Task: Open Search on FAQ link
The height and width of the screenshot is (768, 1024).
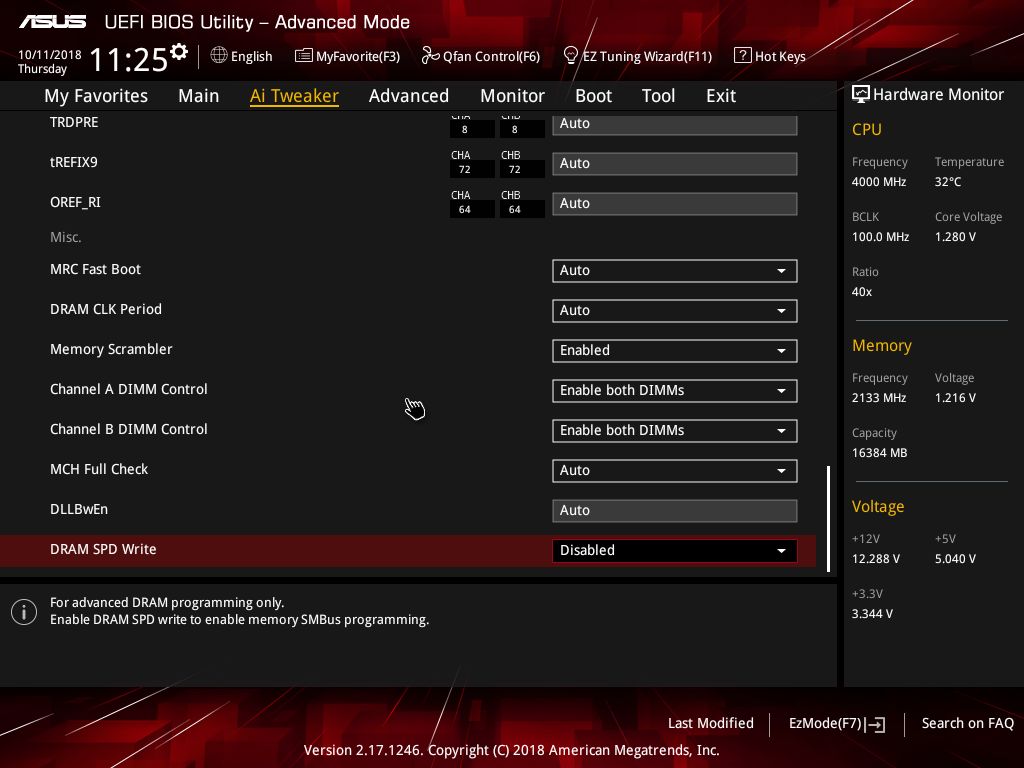Action: tap(967, 724)
